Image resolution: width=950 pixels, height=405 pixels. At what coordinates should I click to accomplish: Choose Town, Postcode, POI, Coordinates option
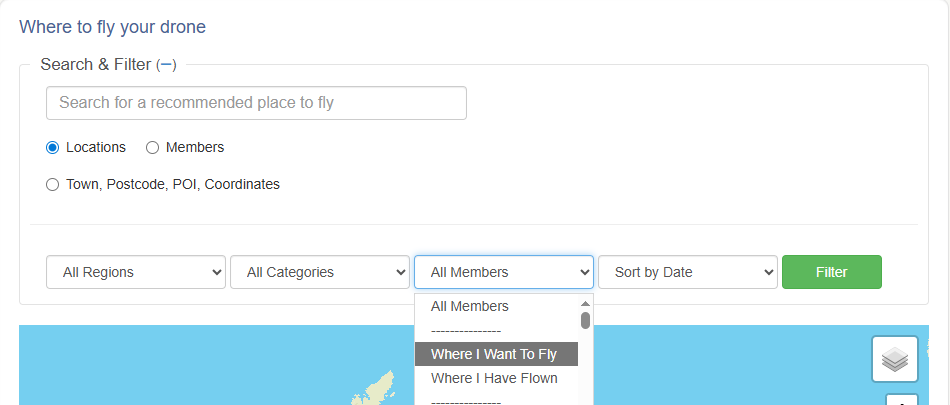53,184
